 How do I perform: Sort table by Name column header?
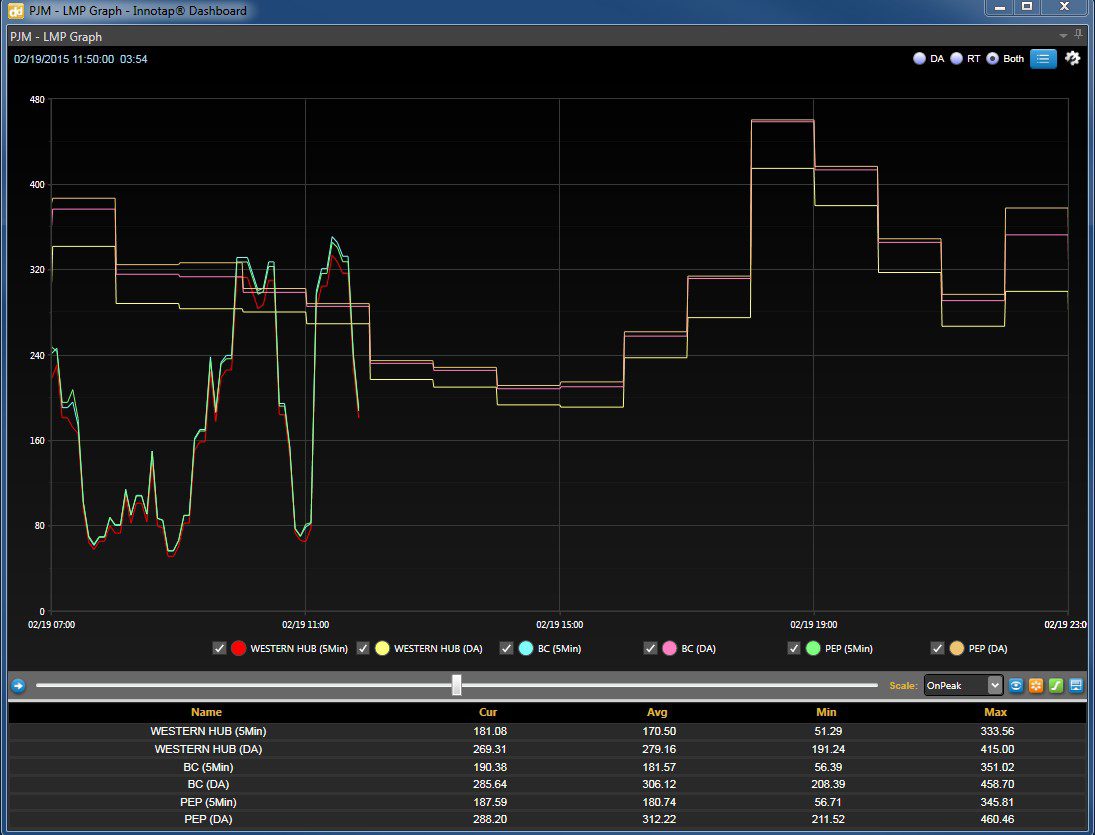207,712
